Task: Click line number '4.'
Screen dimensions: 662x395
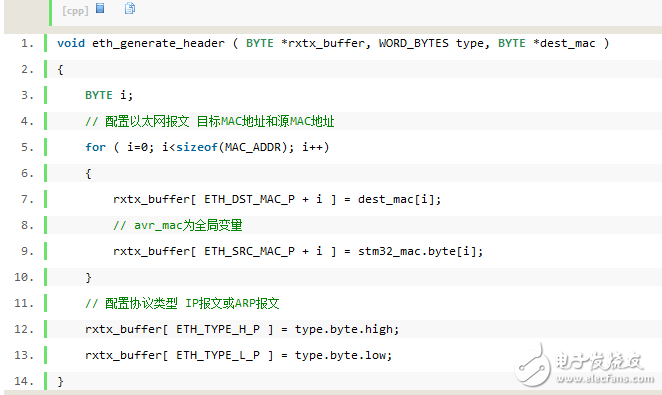Action: tap(27, 122)
